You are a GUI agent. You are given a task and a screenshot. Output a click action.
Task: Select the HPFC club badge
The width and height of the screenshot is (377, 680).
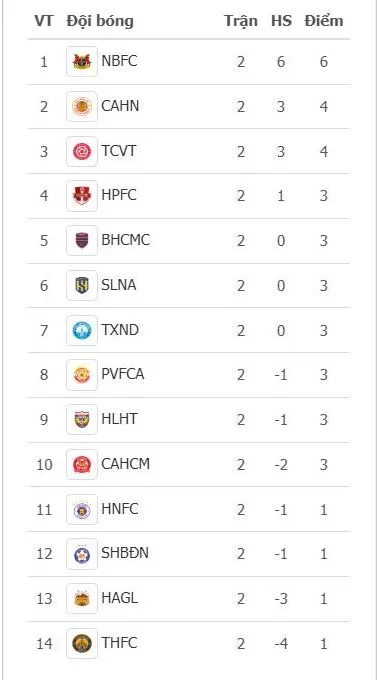click(x=82, y=196)
